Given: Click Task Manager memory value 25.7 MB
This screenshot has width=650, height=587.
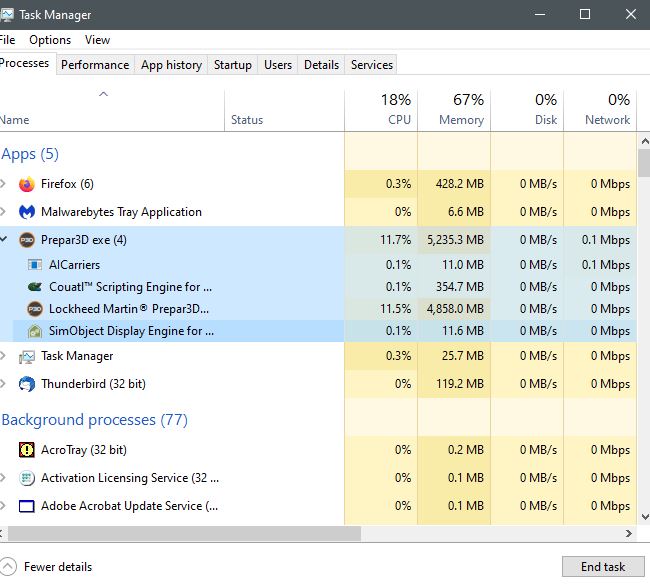Looking at the screenshot, I should pyautogui.click(x=463, y=356).
